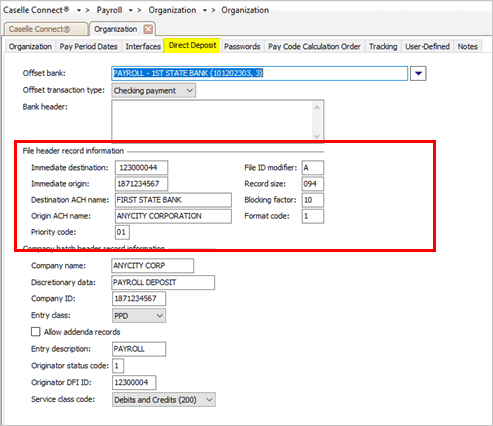This screenshot has width=493, height=426.
Task: Click the Originator DFI ID field
Action: 134,382
